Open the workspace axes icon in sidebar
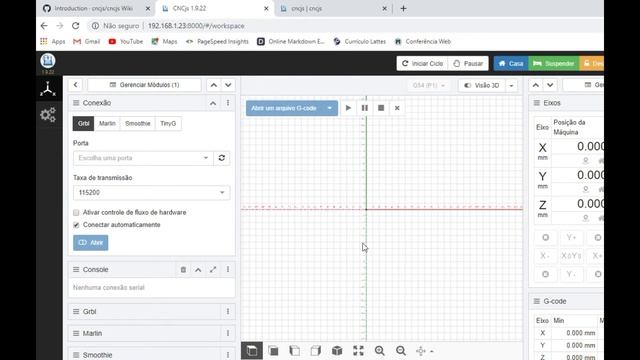 [48, 89]
